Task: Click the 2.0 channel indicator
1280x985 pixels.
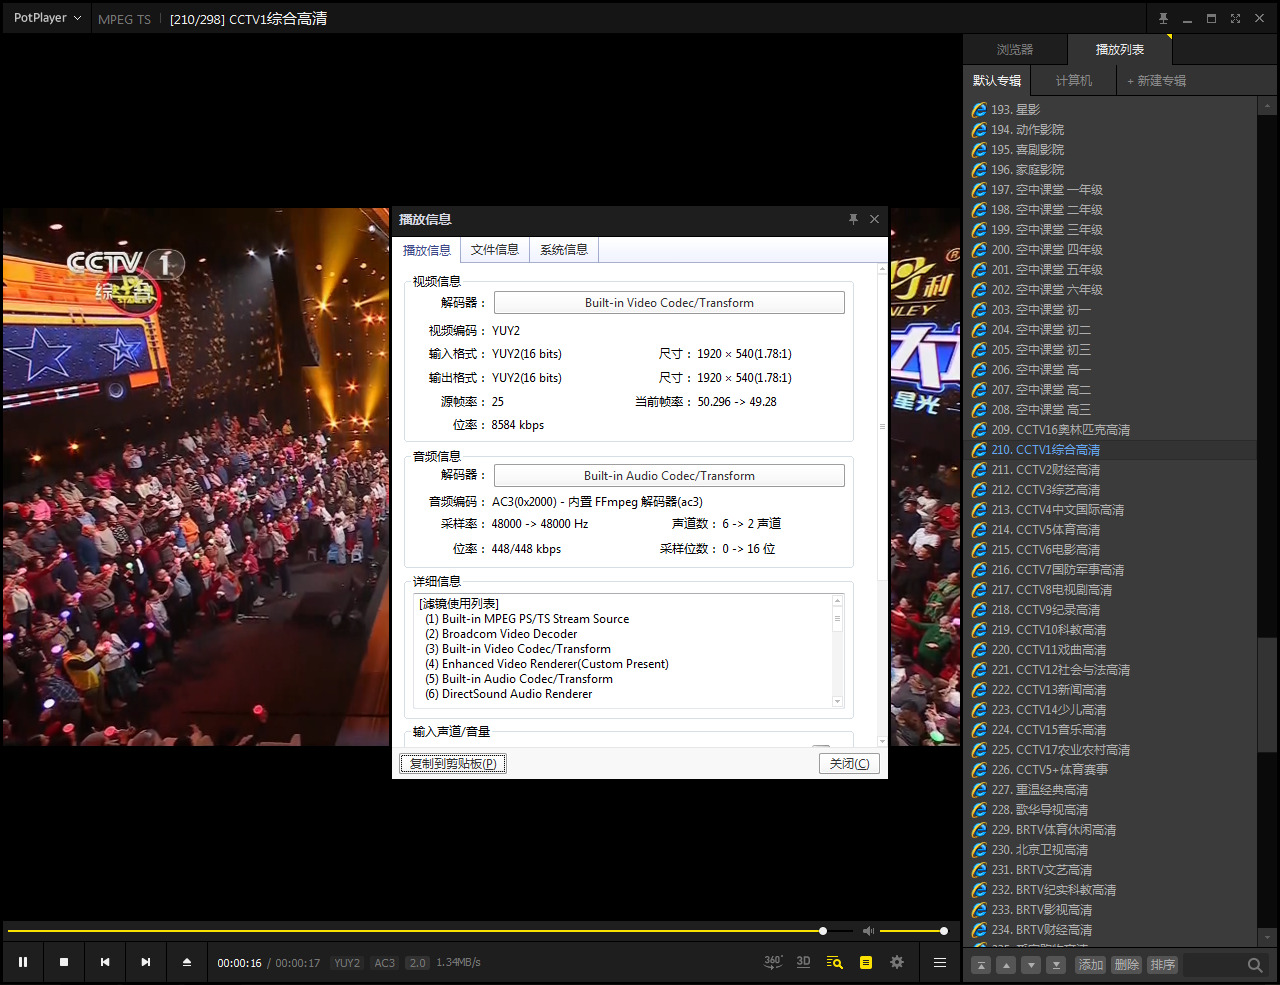Action: pyautogui.click(x=418, y=963)
